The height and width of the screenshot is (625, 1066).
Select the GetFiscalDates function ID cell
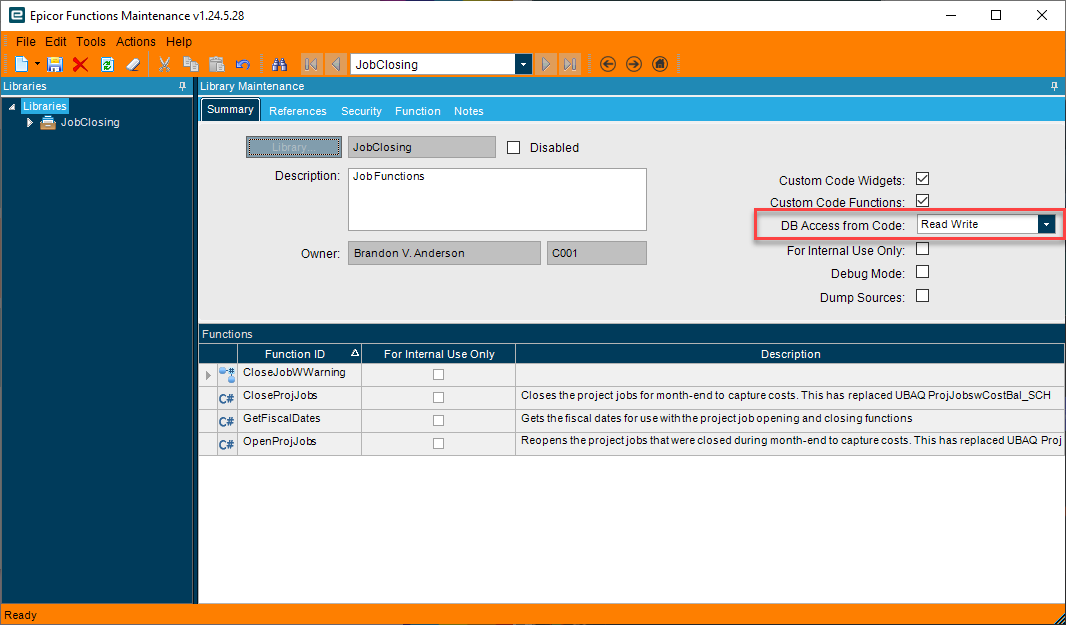coord(299,420)
